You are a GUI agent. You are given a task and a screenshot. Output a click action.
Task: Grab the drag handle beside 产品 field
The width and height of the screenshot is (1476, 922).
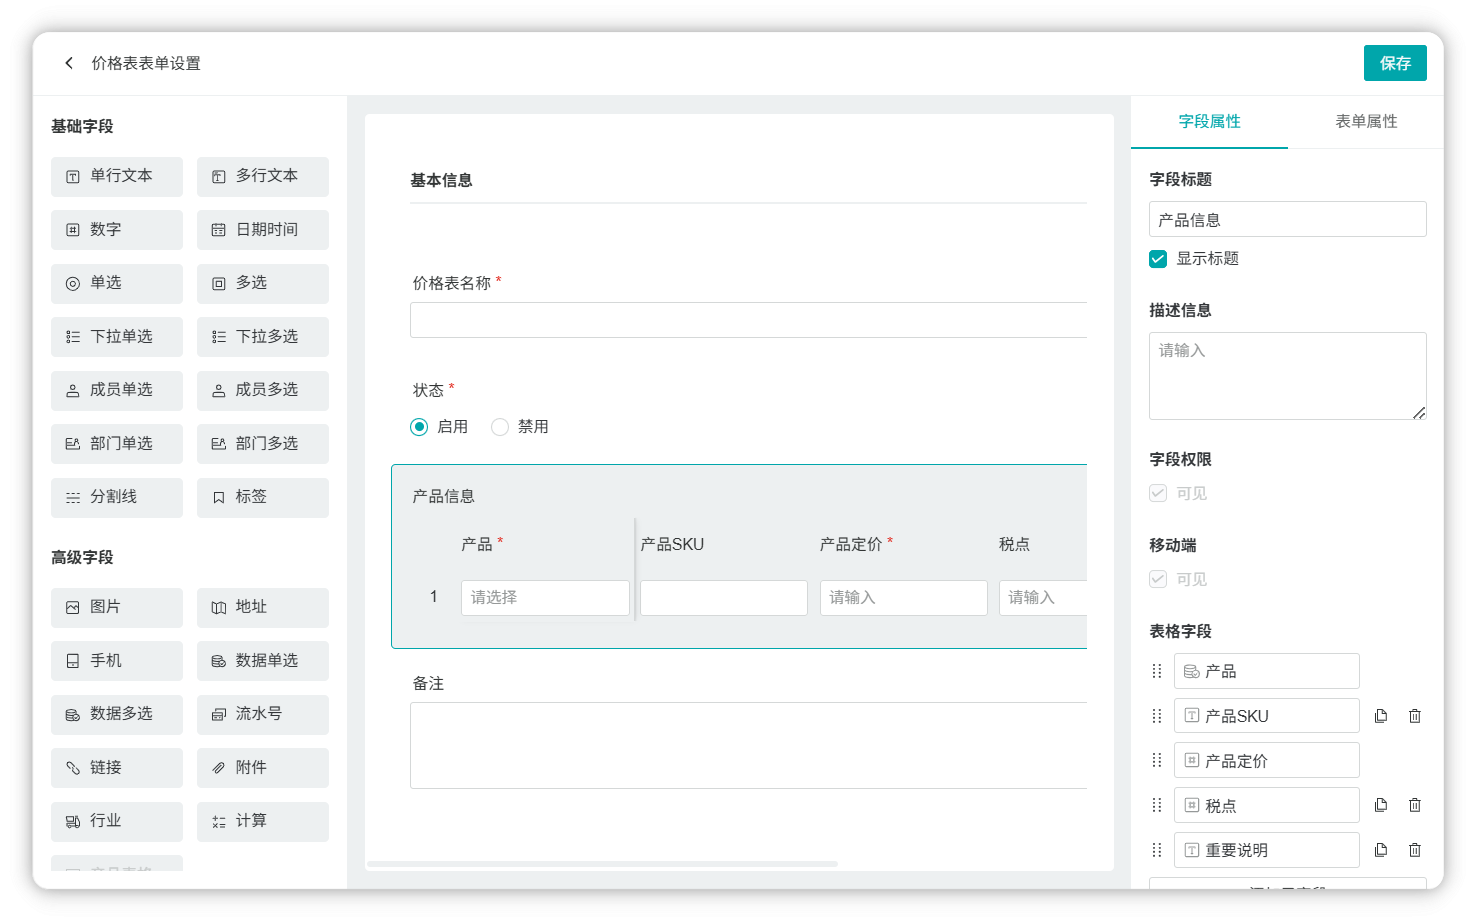pyautogui.click(x=1157, y=671)
